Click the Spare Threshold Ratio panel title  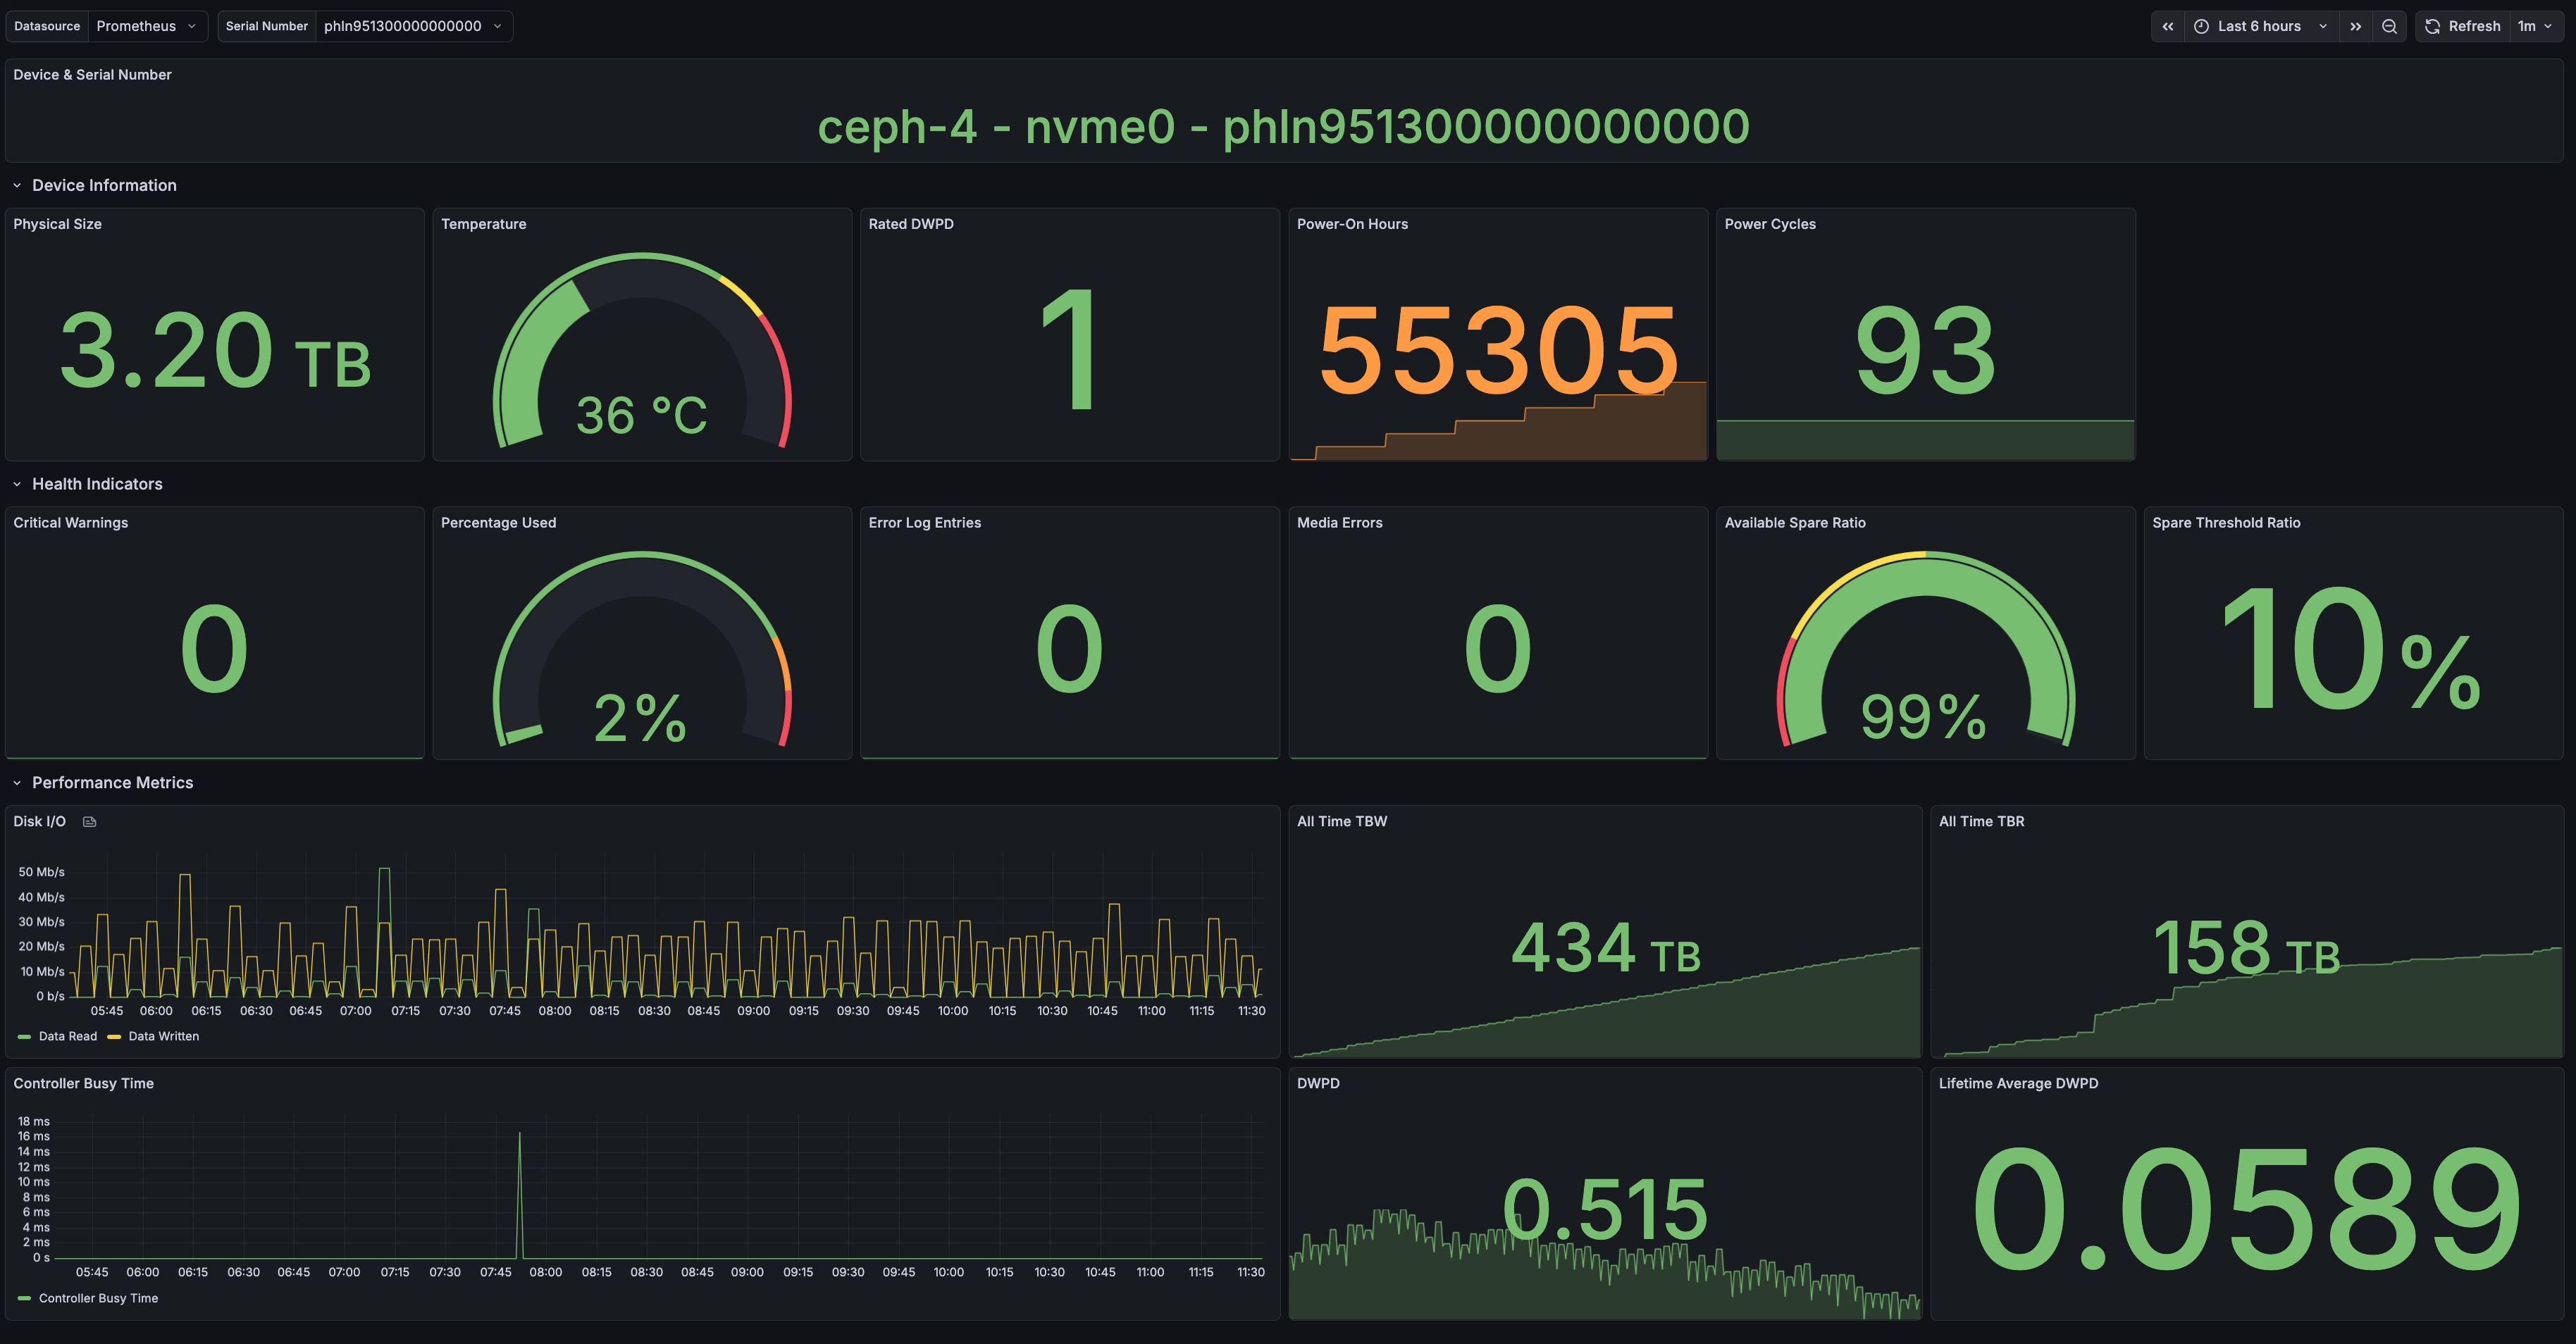point(2226,523)
